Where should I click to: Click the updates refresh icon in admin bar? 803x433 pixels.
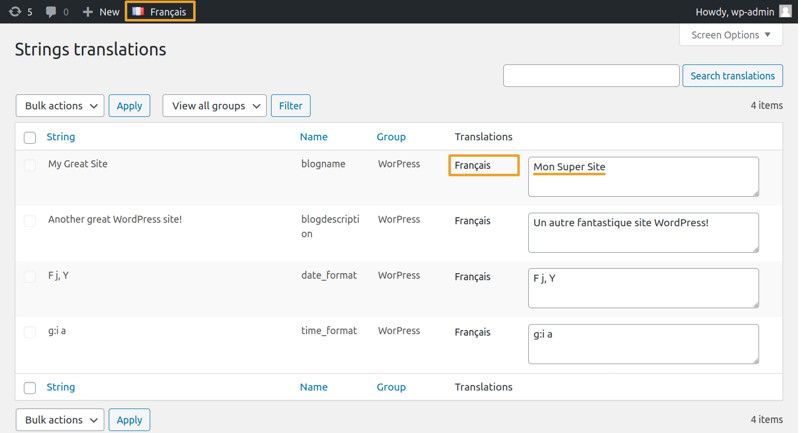pyautogui.click(x=14, y=12)
